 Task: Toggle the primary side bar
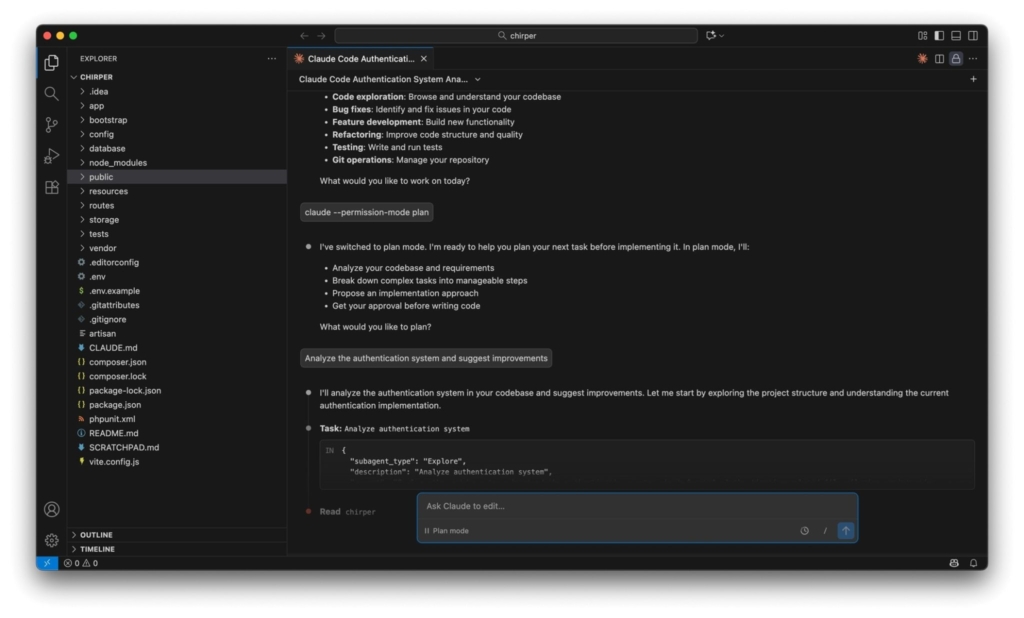click(x=939, y=35)
